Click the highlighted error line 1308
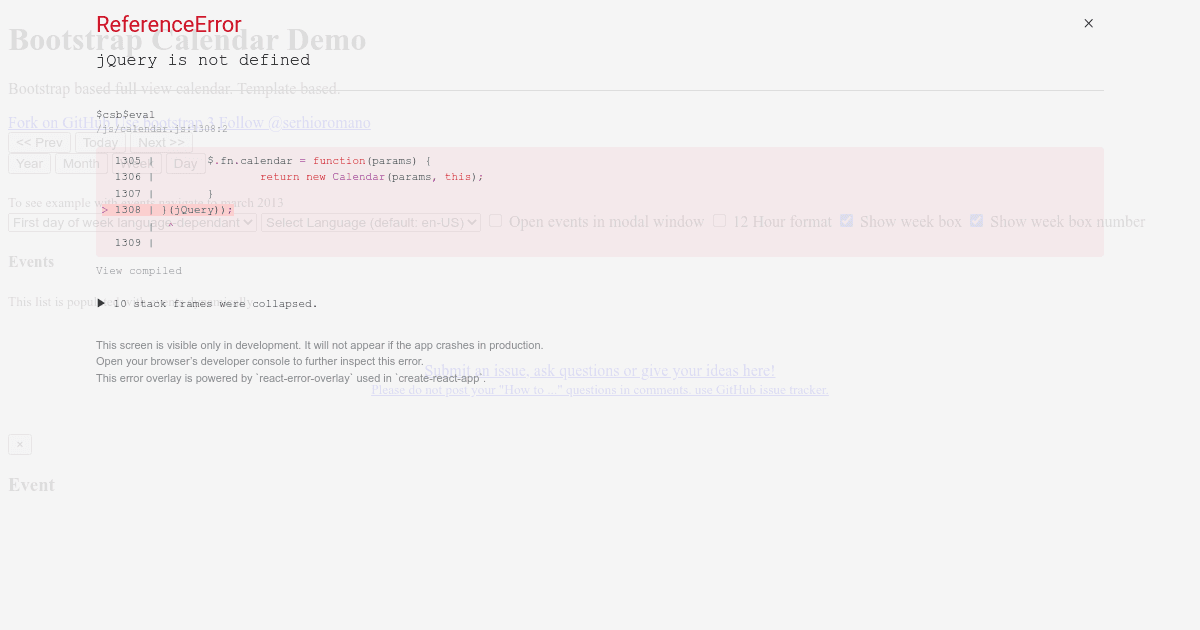The width and height of the screenshot is (1200, 630). (x=166, y=209)
